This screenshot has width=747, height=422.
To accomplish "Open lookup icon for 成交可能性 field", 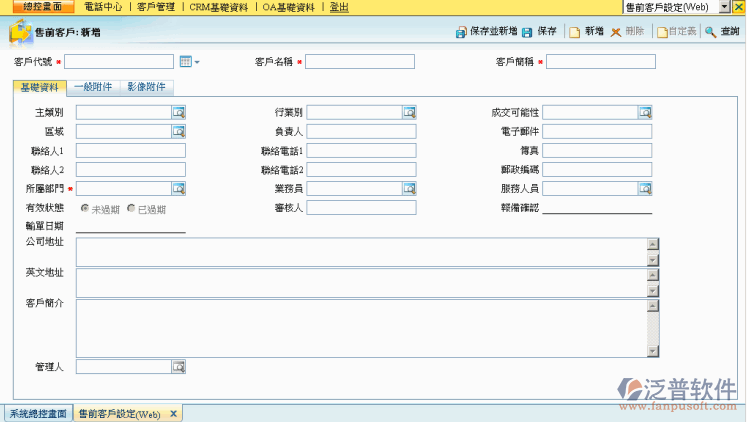I will (x=645, y=112).
